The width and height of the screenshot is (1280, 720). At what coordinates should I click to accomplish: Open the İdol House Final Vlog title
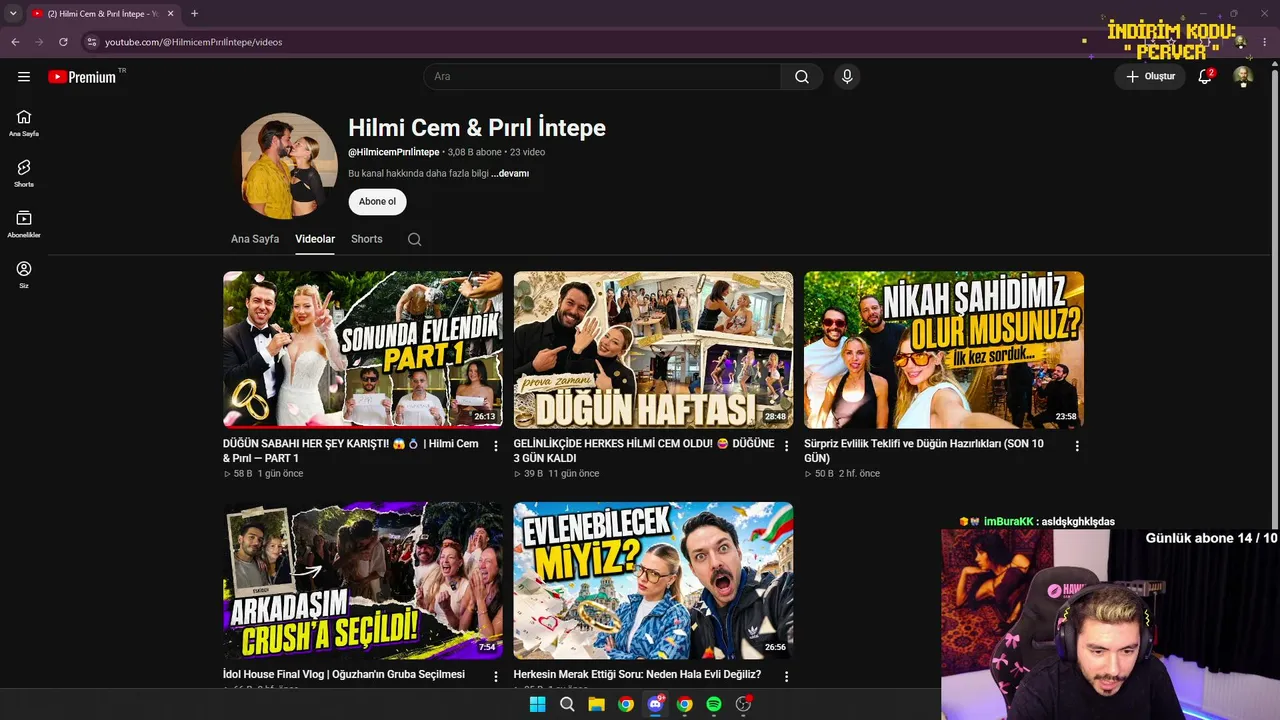344,675
